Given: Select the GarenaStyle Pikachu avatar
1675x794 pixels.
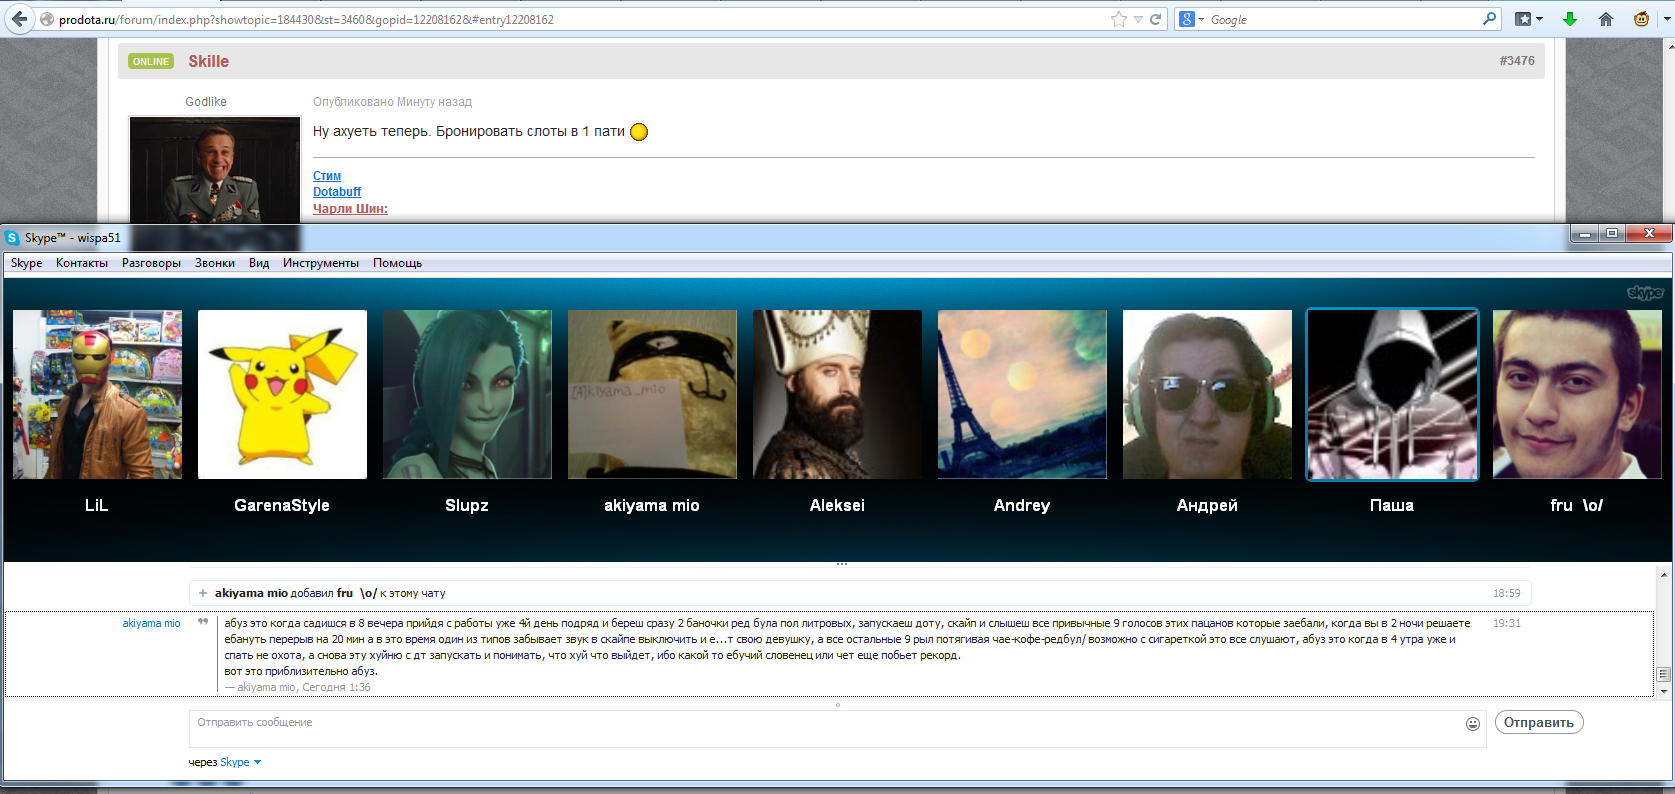Looking at the screenshot, I should (x=282, y=395).
